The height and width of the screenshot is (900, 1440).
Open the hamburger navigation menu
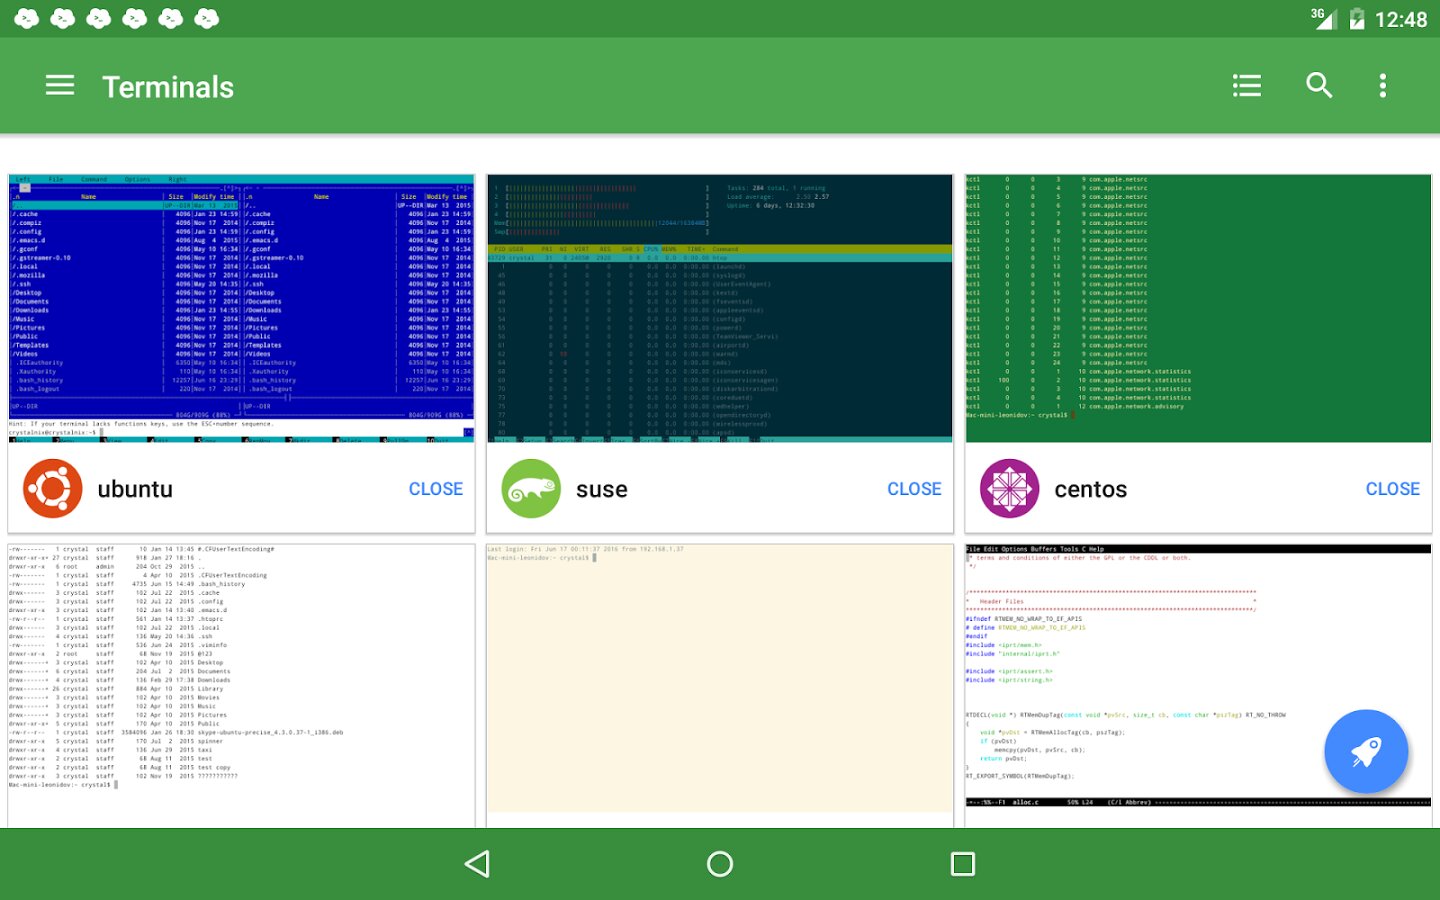60,86
